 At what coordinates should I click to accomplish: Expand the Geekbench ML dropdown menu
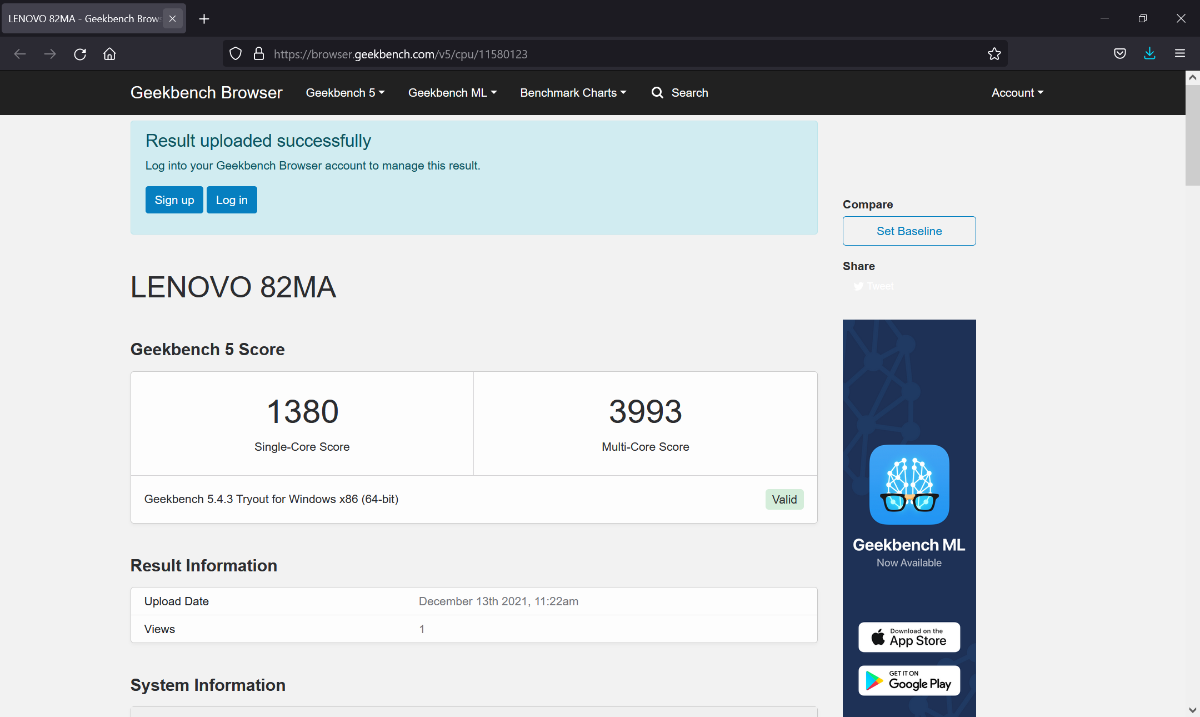tap(452, 93)
